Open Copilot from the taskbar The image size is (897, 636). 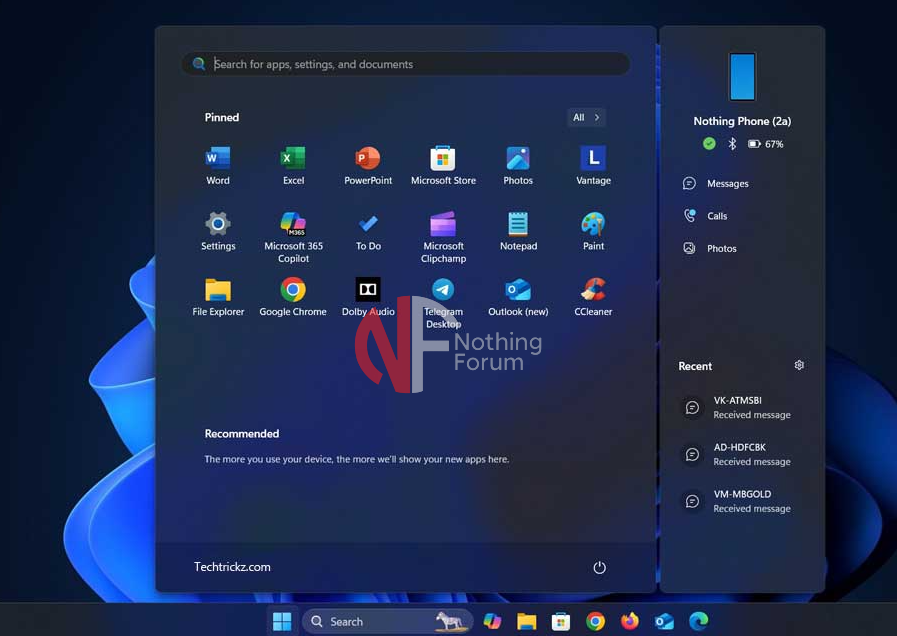pos(492,621)
